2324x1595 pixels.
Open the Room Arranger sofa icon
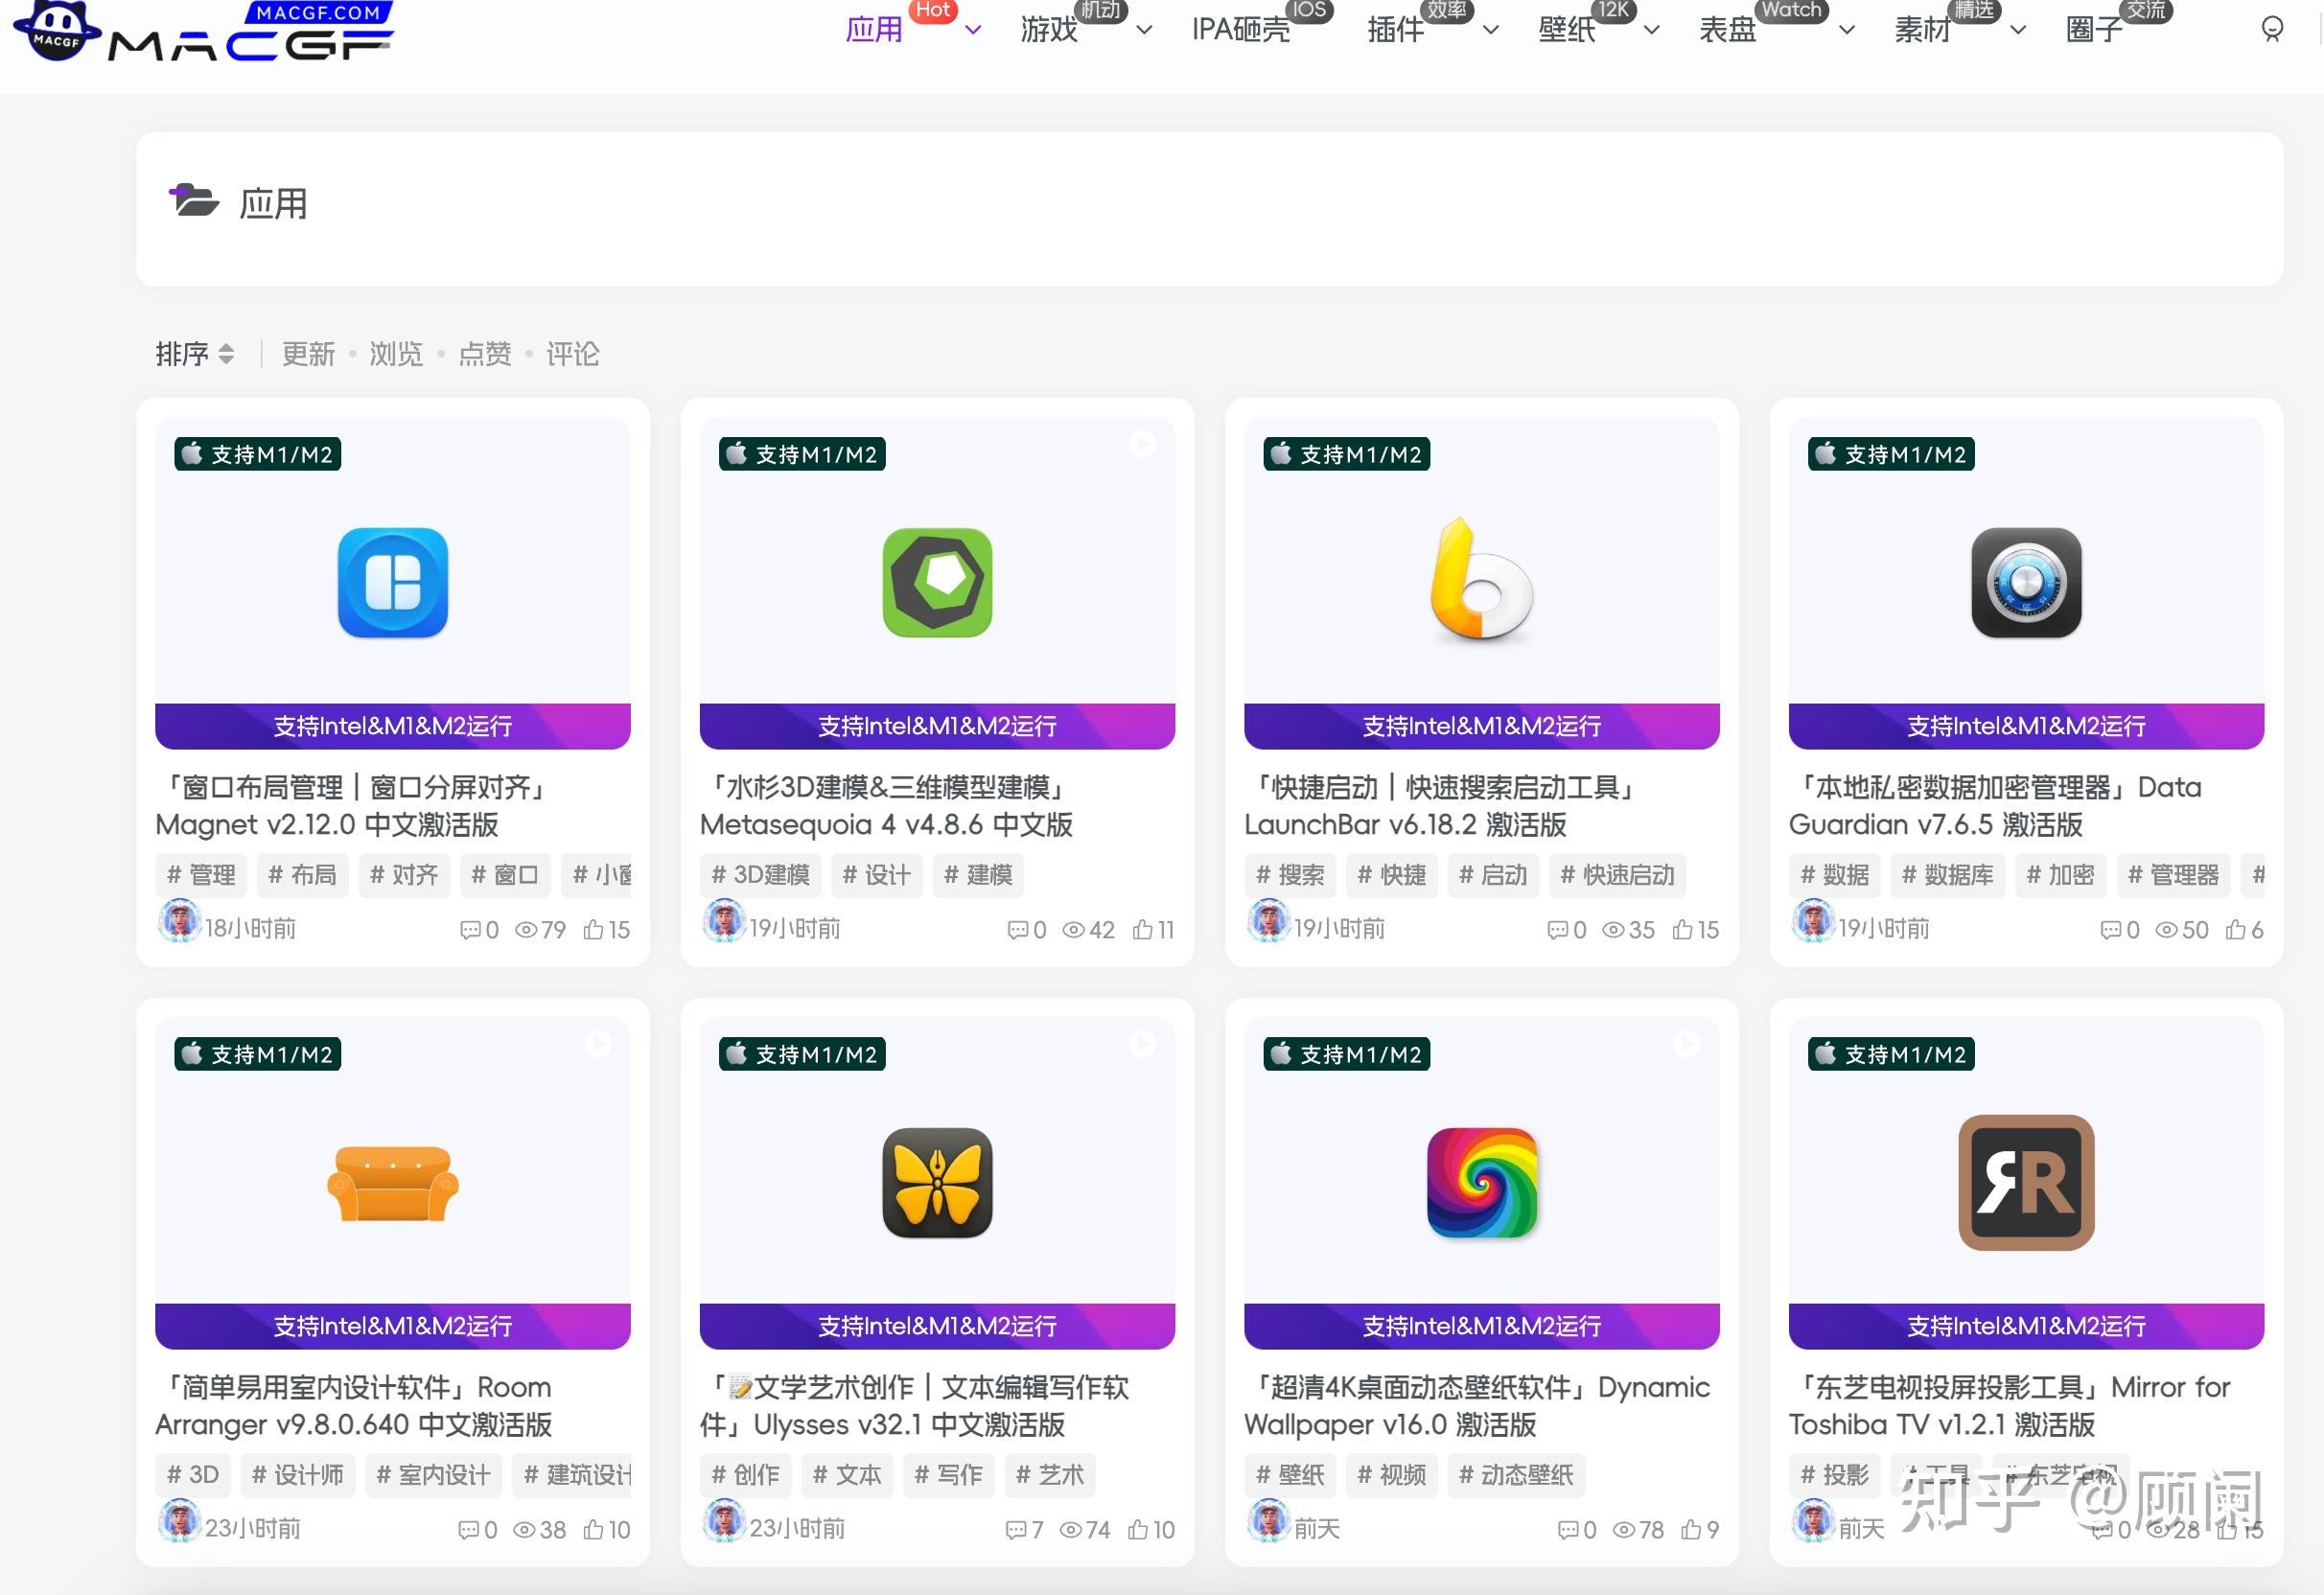click(x=392, y=1184)
